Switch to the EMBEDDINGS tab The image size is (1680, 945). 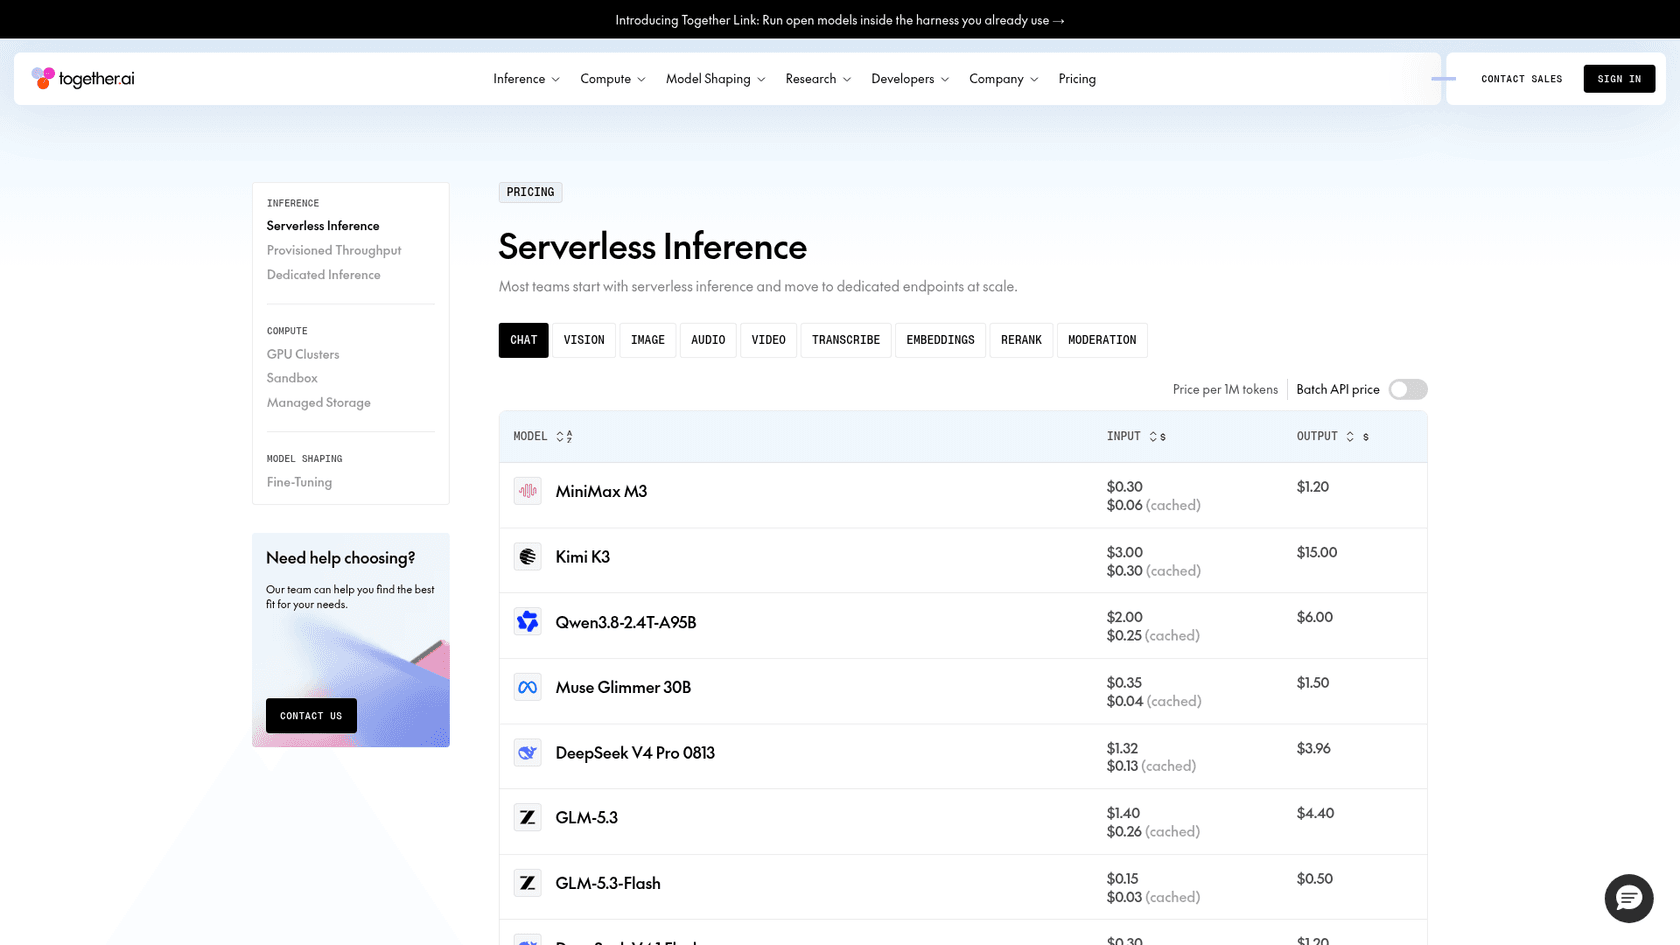940,340
